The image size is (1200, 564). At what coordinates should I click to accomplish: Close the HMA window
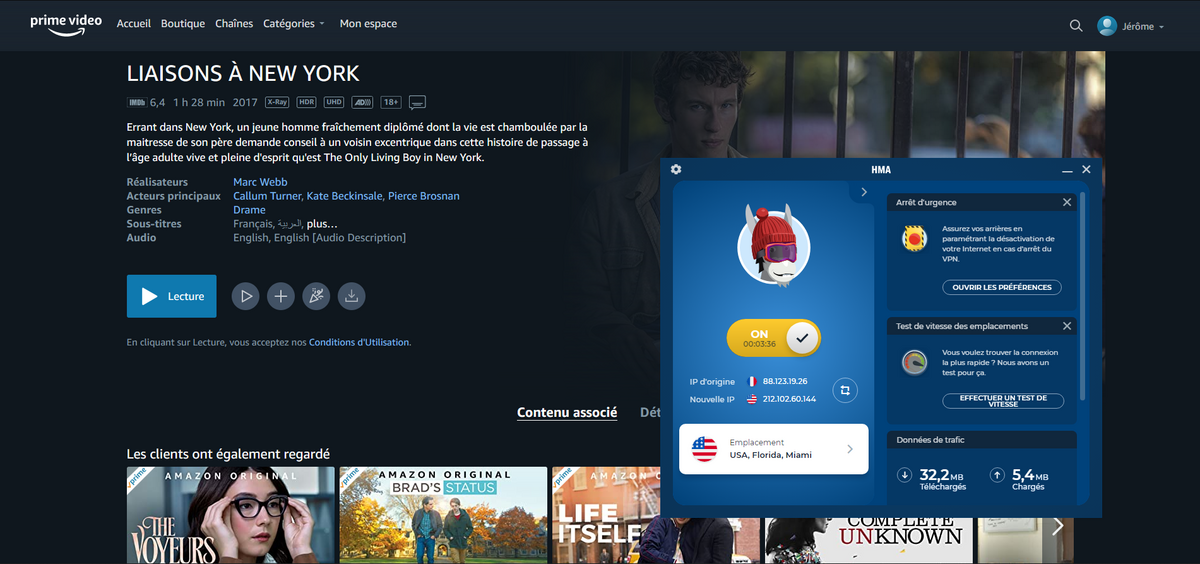point(1087,170)
